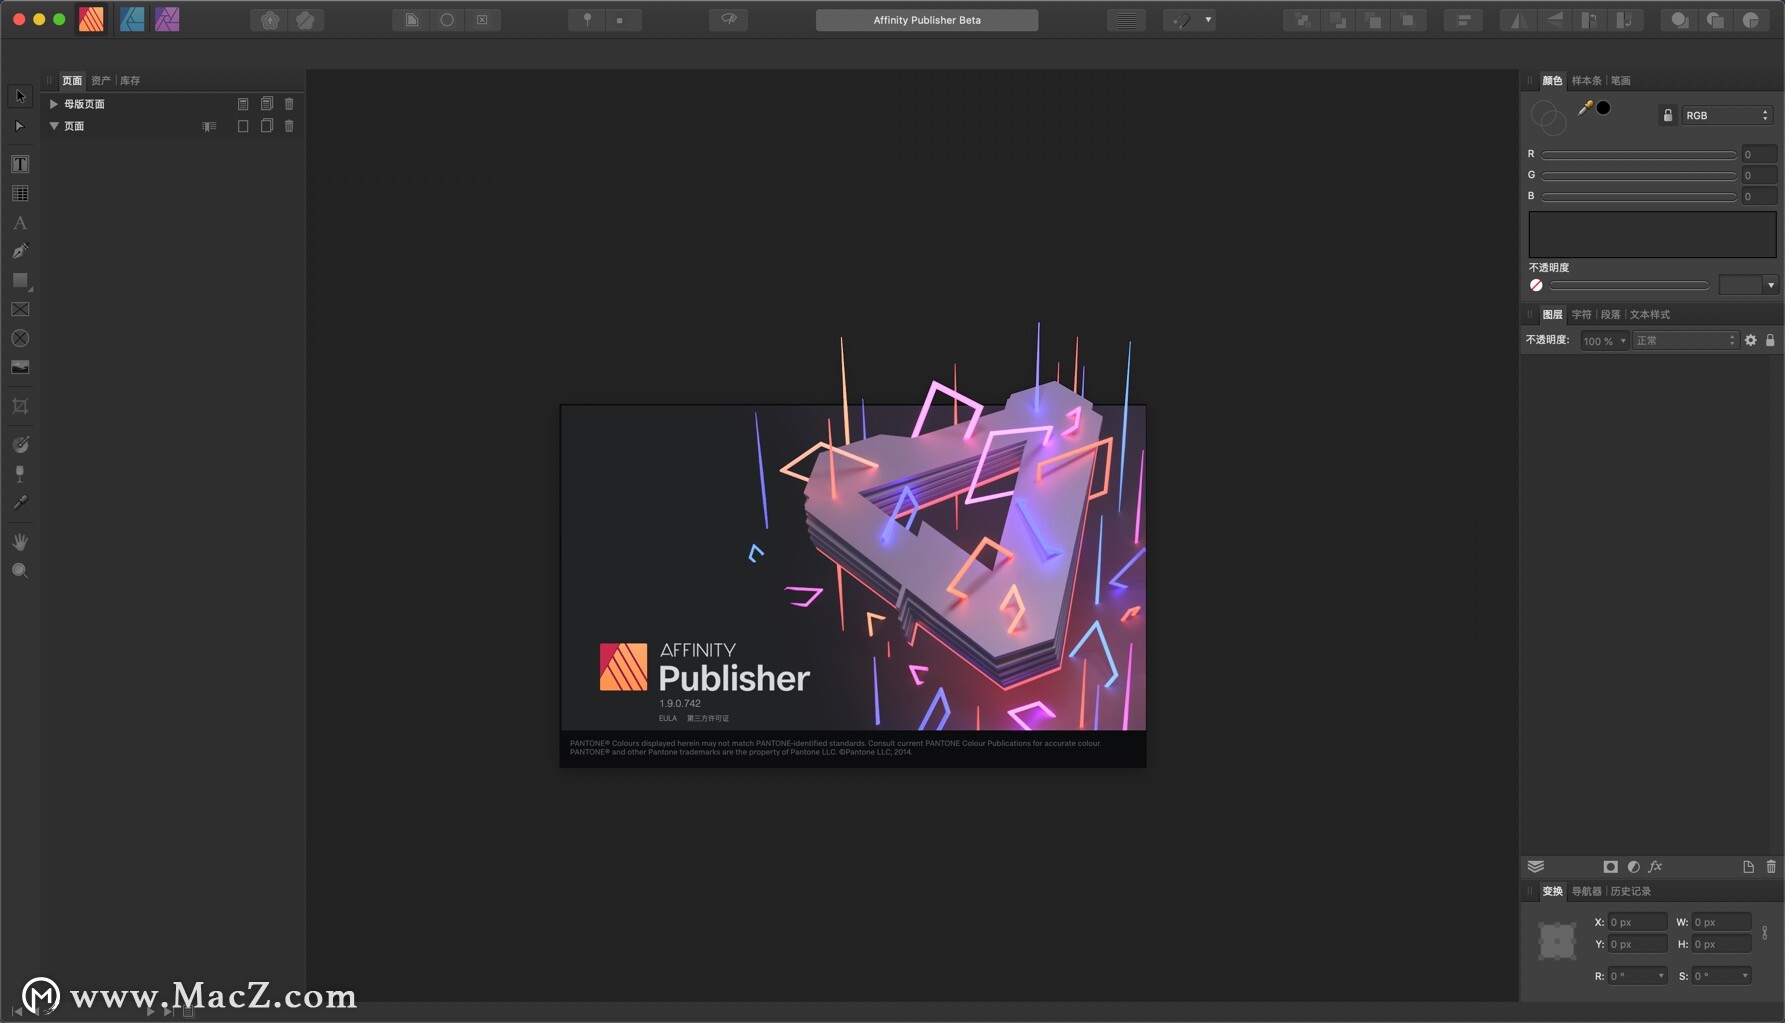Switch to the Affinity Publisher persona

(91, 19)
